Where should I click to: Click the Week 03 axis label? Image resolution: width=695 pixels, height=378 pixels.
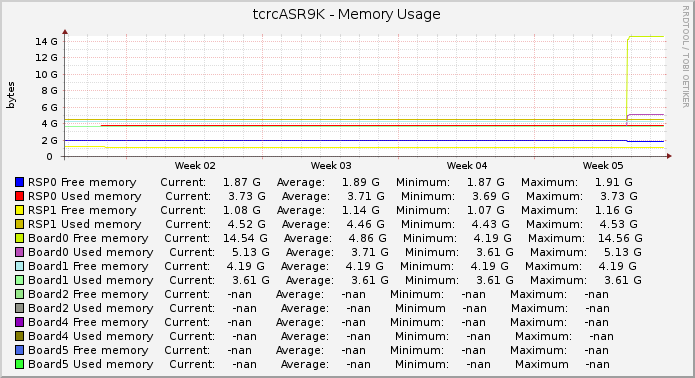[x=331, y=166]
